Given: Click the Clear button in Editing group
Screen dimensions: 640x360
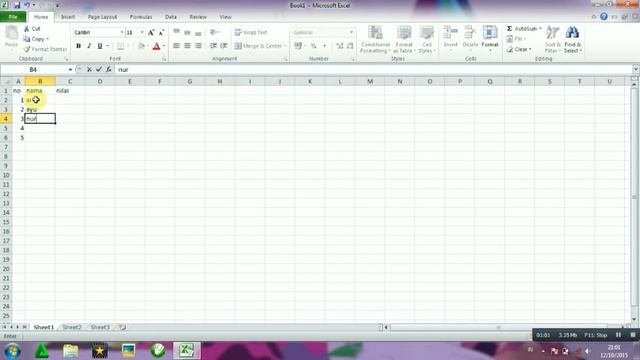Looking at the screenshot, I should pyautogui.click(x=519, y=49).
